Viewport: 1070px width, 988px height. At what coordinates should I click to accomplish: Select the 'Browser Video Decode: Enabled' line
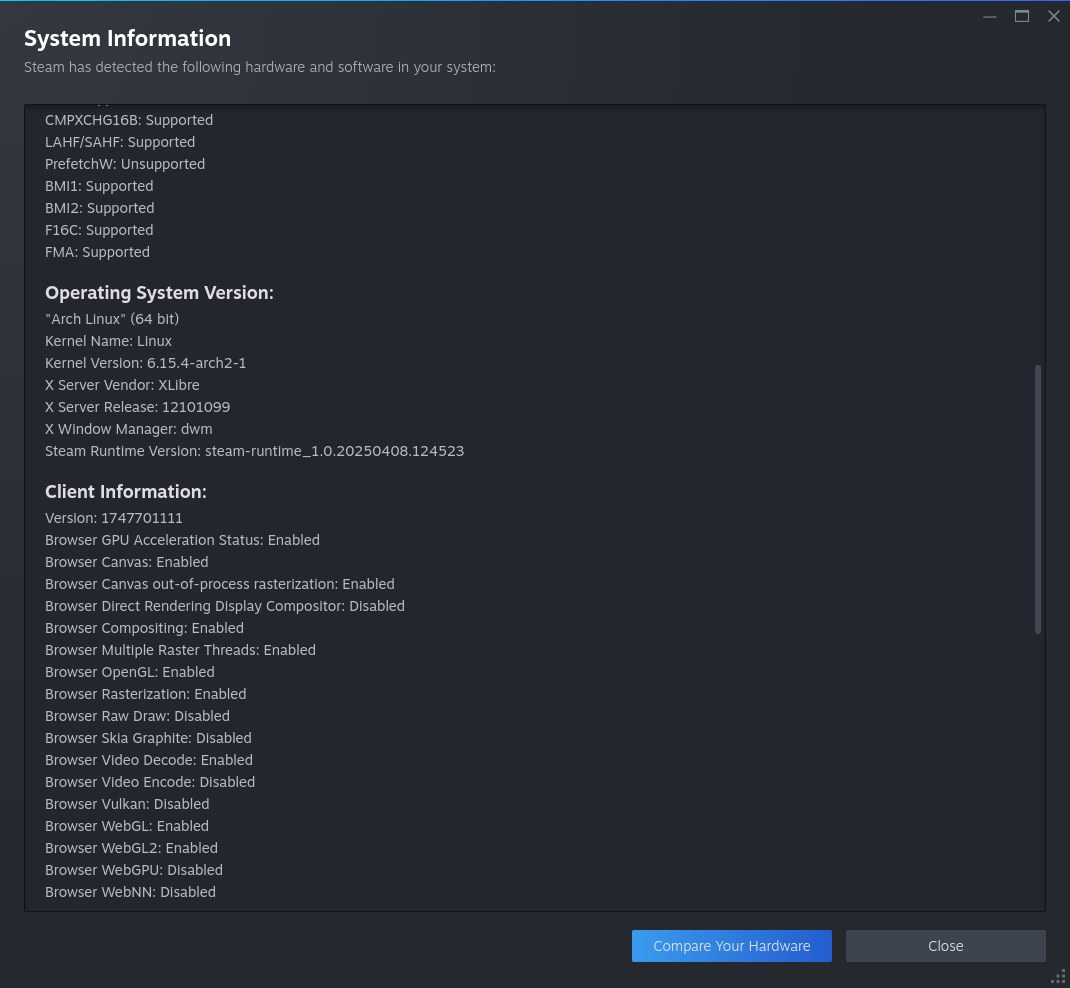coord(149,760)
